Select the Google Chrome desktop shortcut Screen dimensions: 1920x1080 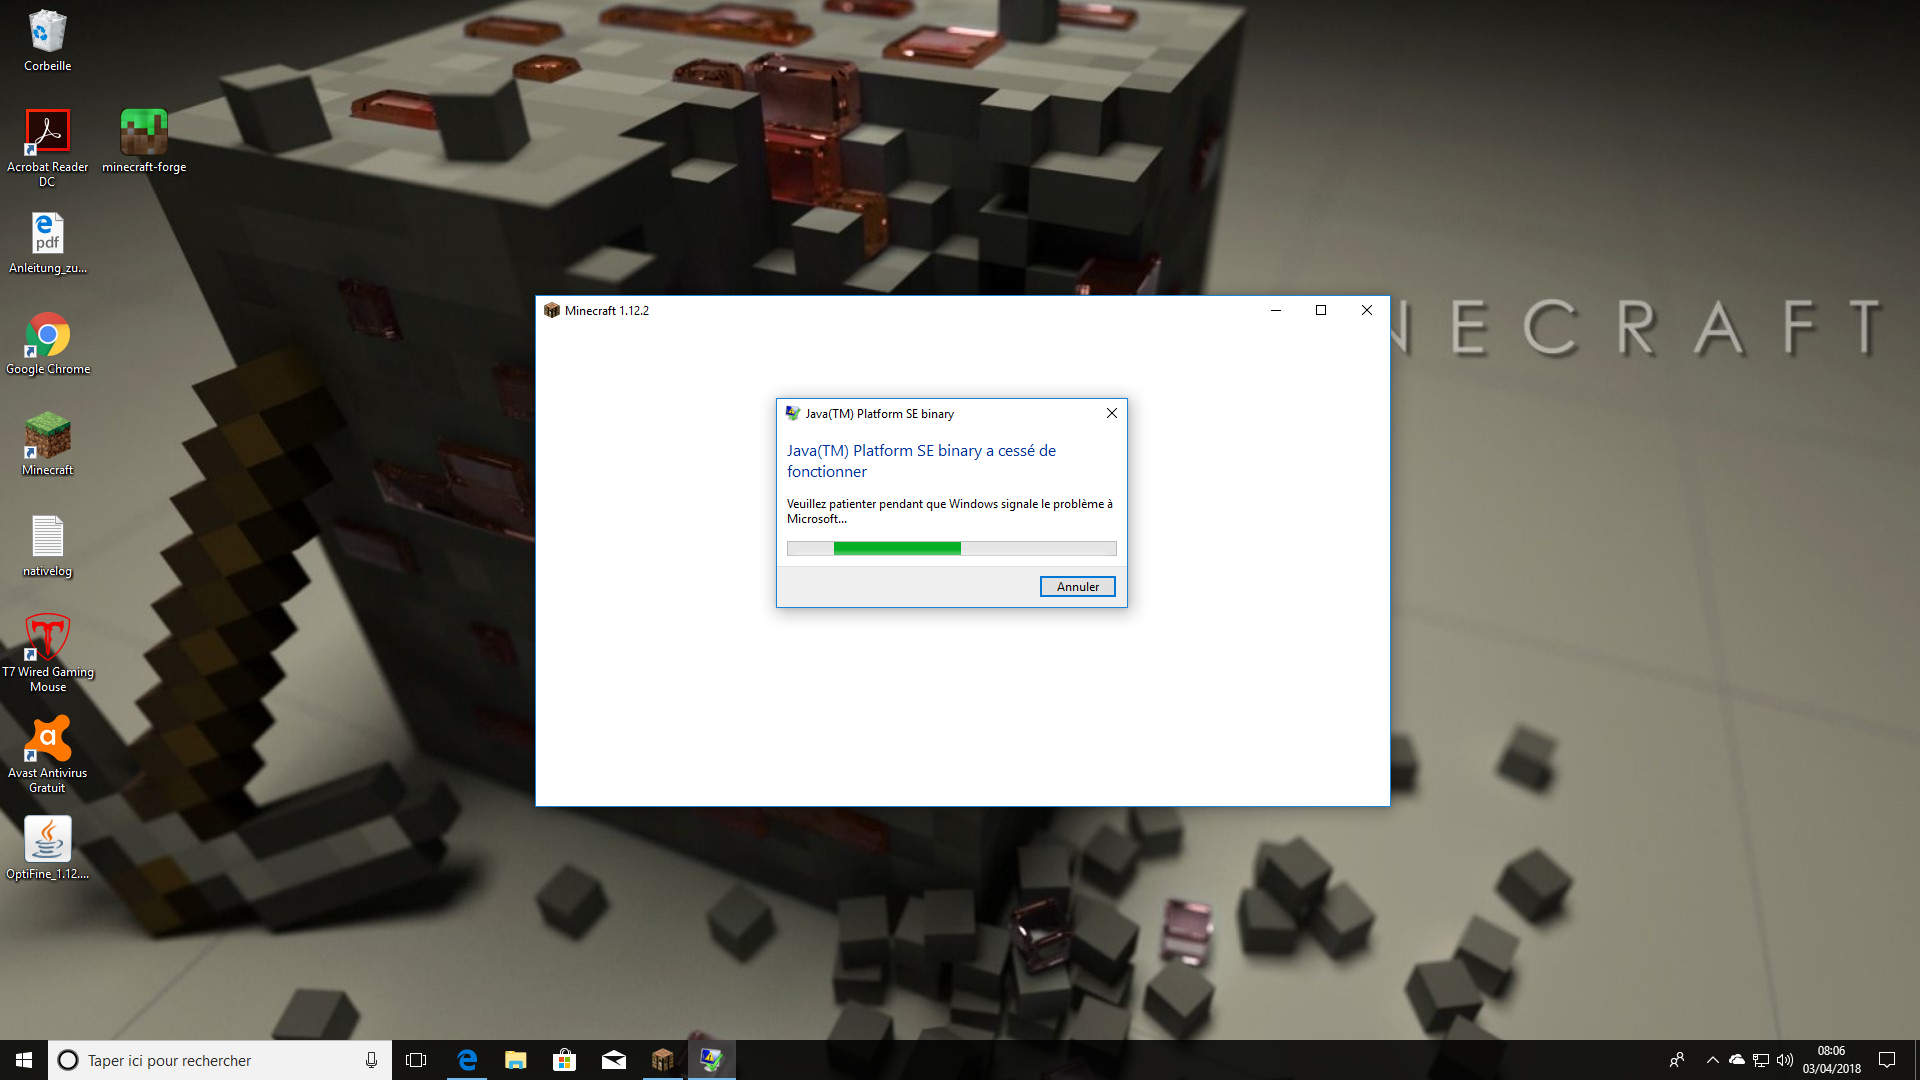coord(47,343)
